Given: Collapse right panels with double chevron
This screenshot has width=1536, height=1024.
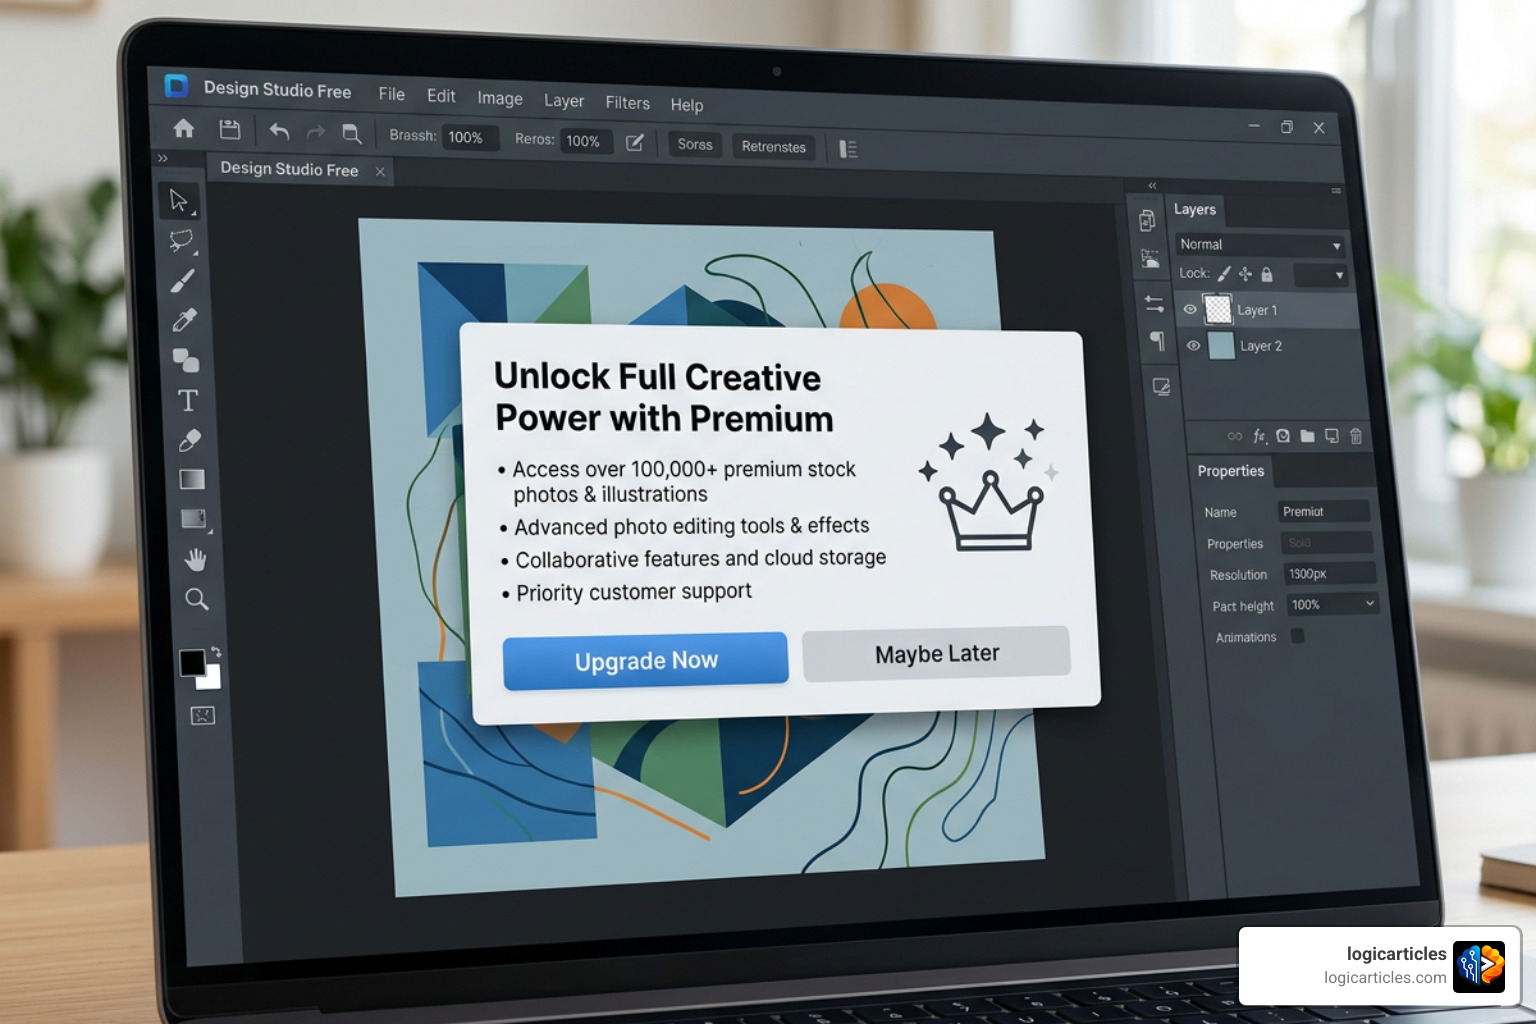Looking at the screenshot, I should tap(1152, 185).
